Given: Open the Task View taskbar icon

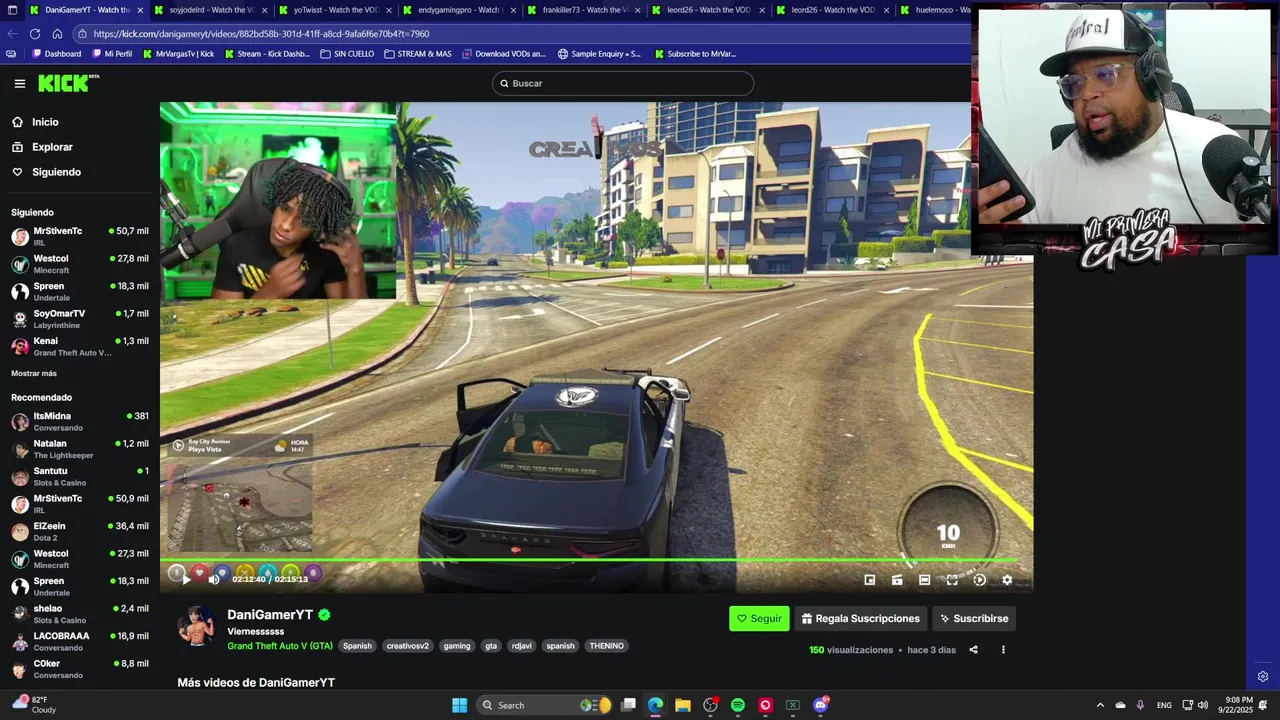Looking at the screenshot, I should click(628, 705).
